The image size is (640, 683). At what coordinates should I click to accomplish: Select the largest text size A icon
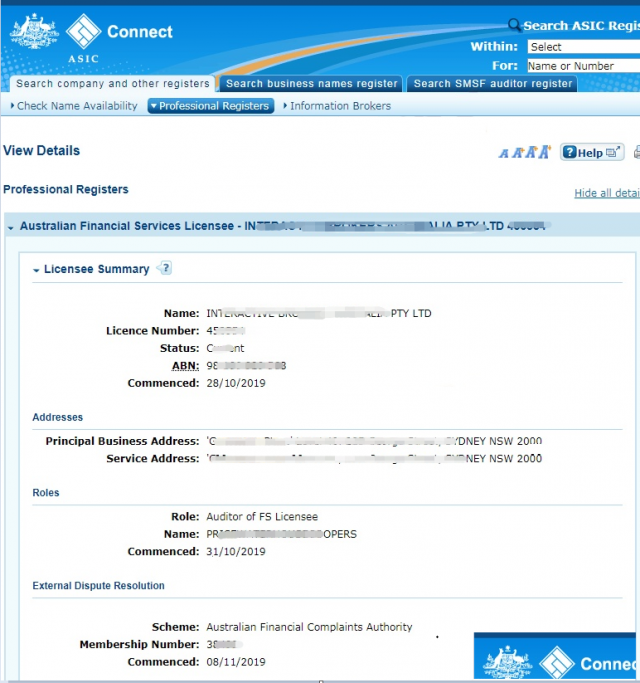pos(544,152)
